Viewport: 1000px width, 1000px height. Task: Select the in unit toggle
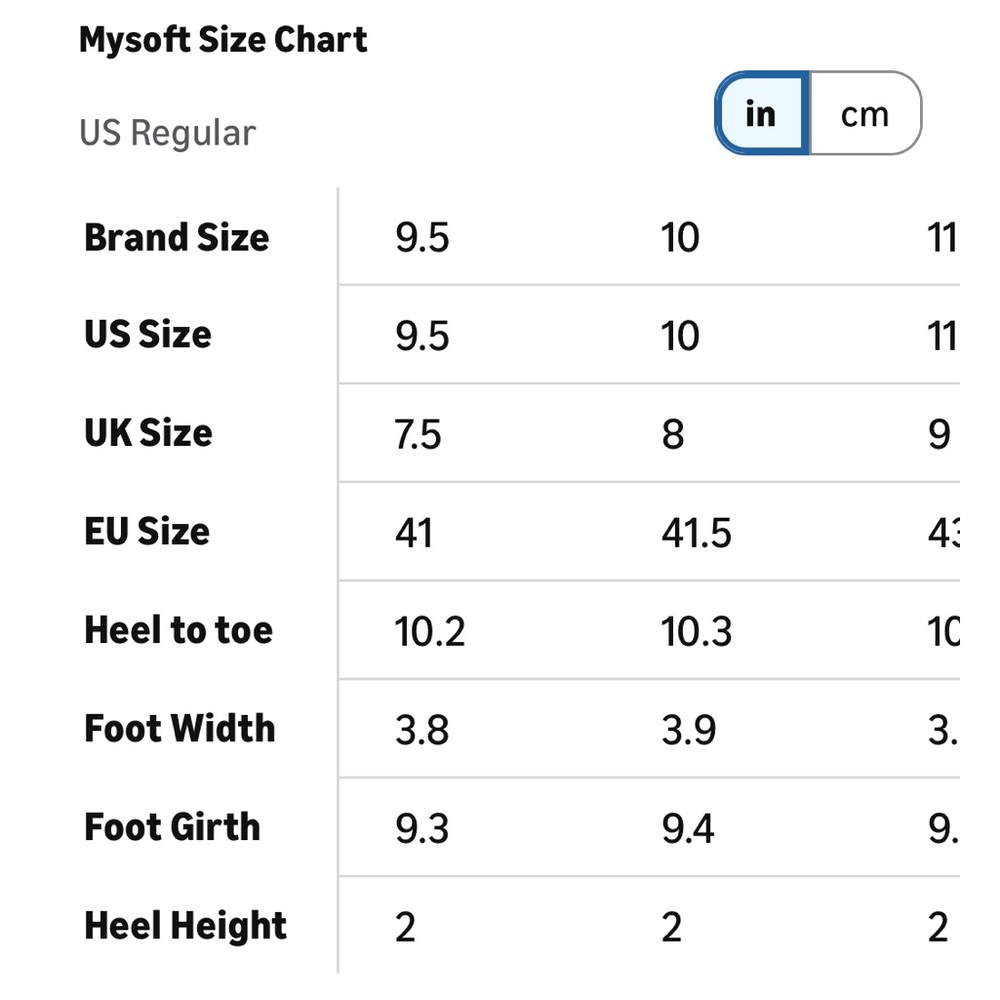point(761,114)
